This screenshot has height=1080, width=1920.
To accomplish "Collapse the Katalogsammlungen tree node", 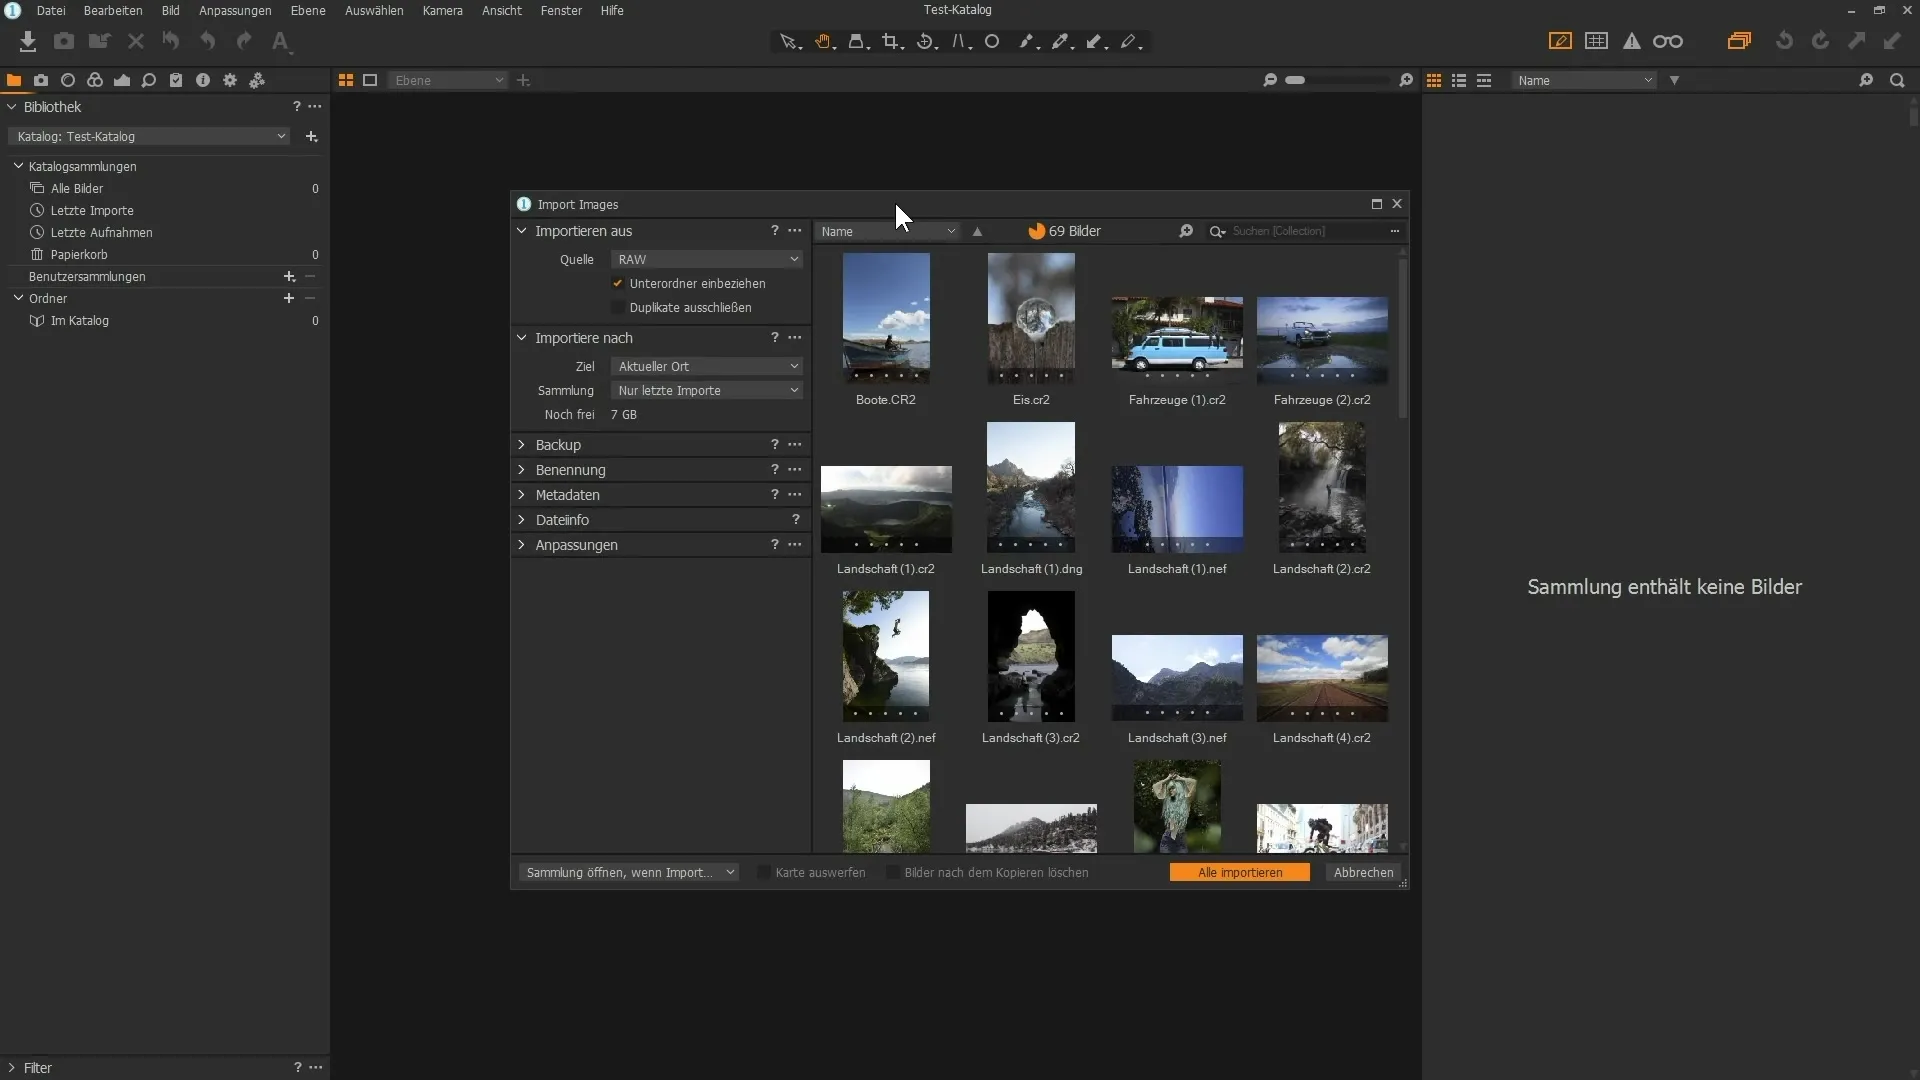I will point(18,166).
